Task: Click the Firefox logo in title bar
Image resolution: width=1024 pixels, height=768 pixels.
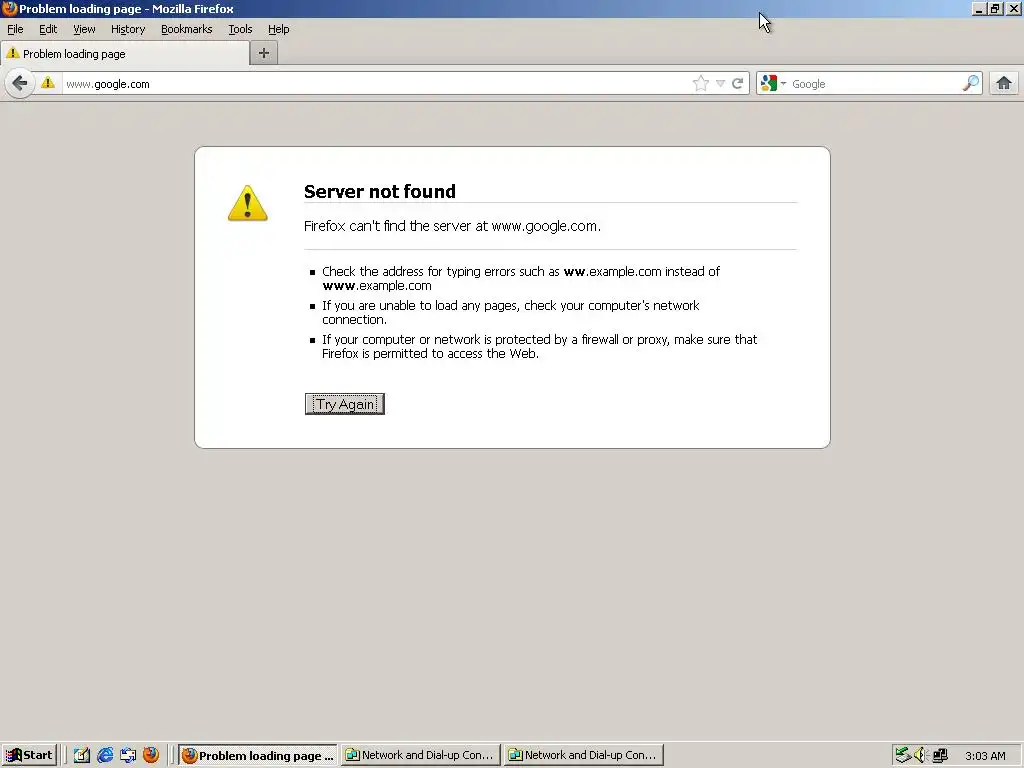Action: [9, 8]
